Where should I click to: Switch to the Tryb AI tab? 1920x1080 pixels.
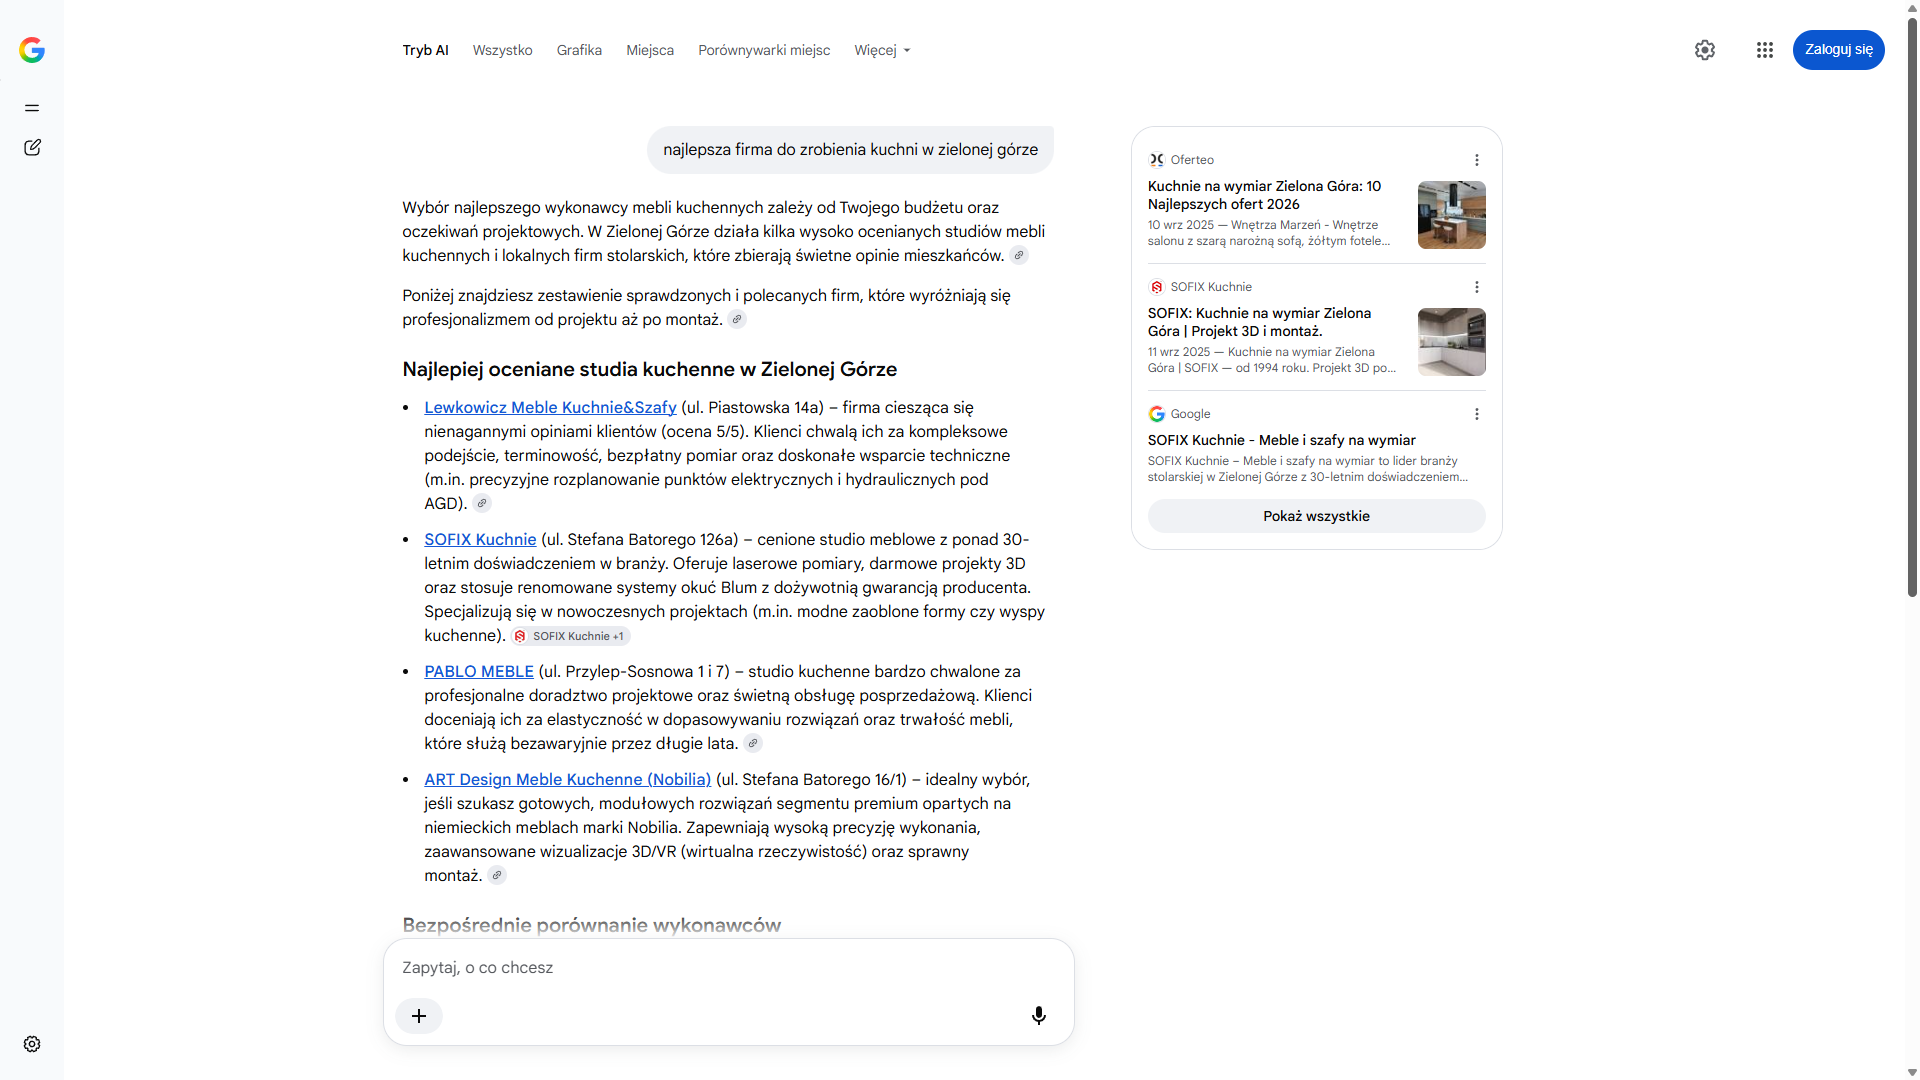click(425, 50)
